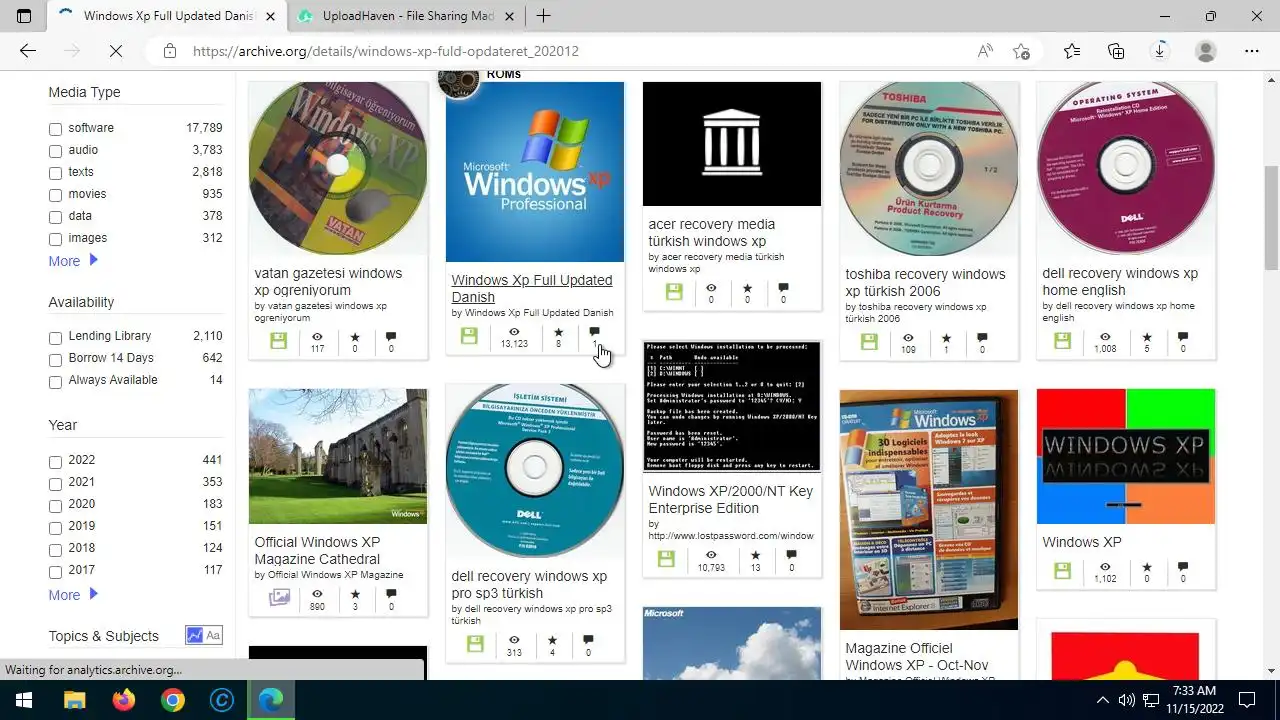1280x720 pixels.
Task: Click the volume speaker tray icon
Action: pyautogui.click(x=1126, y=700)
